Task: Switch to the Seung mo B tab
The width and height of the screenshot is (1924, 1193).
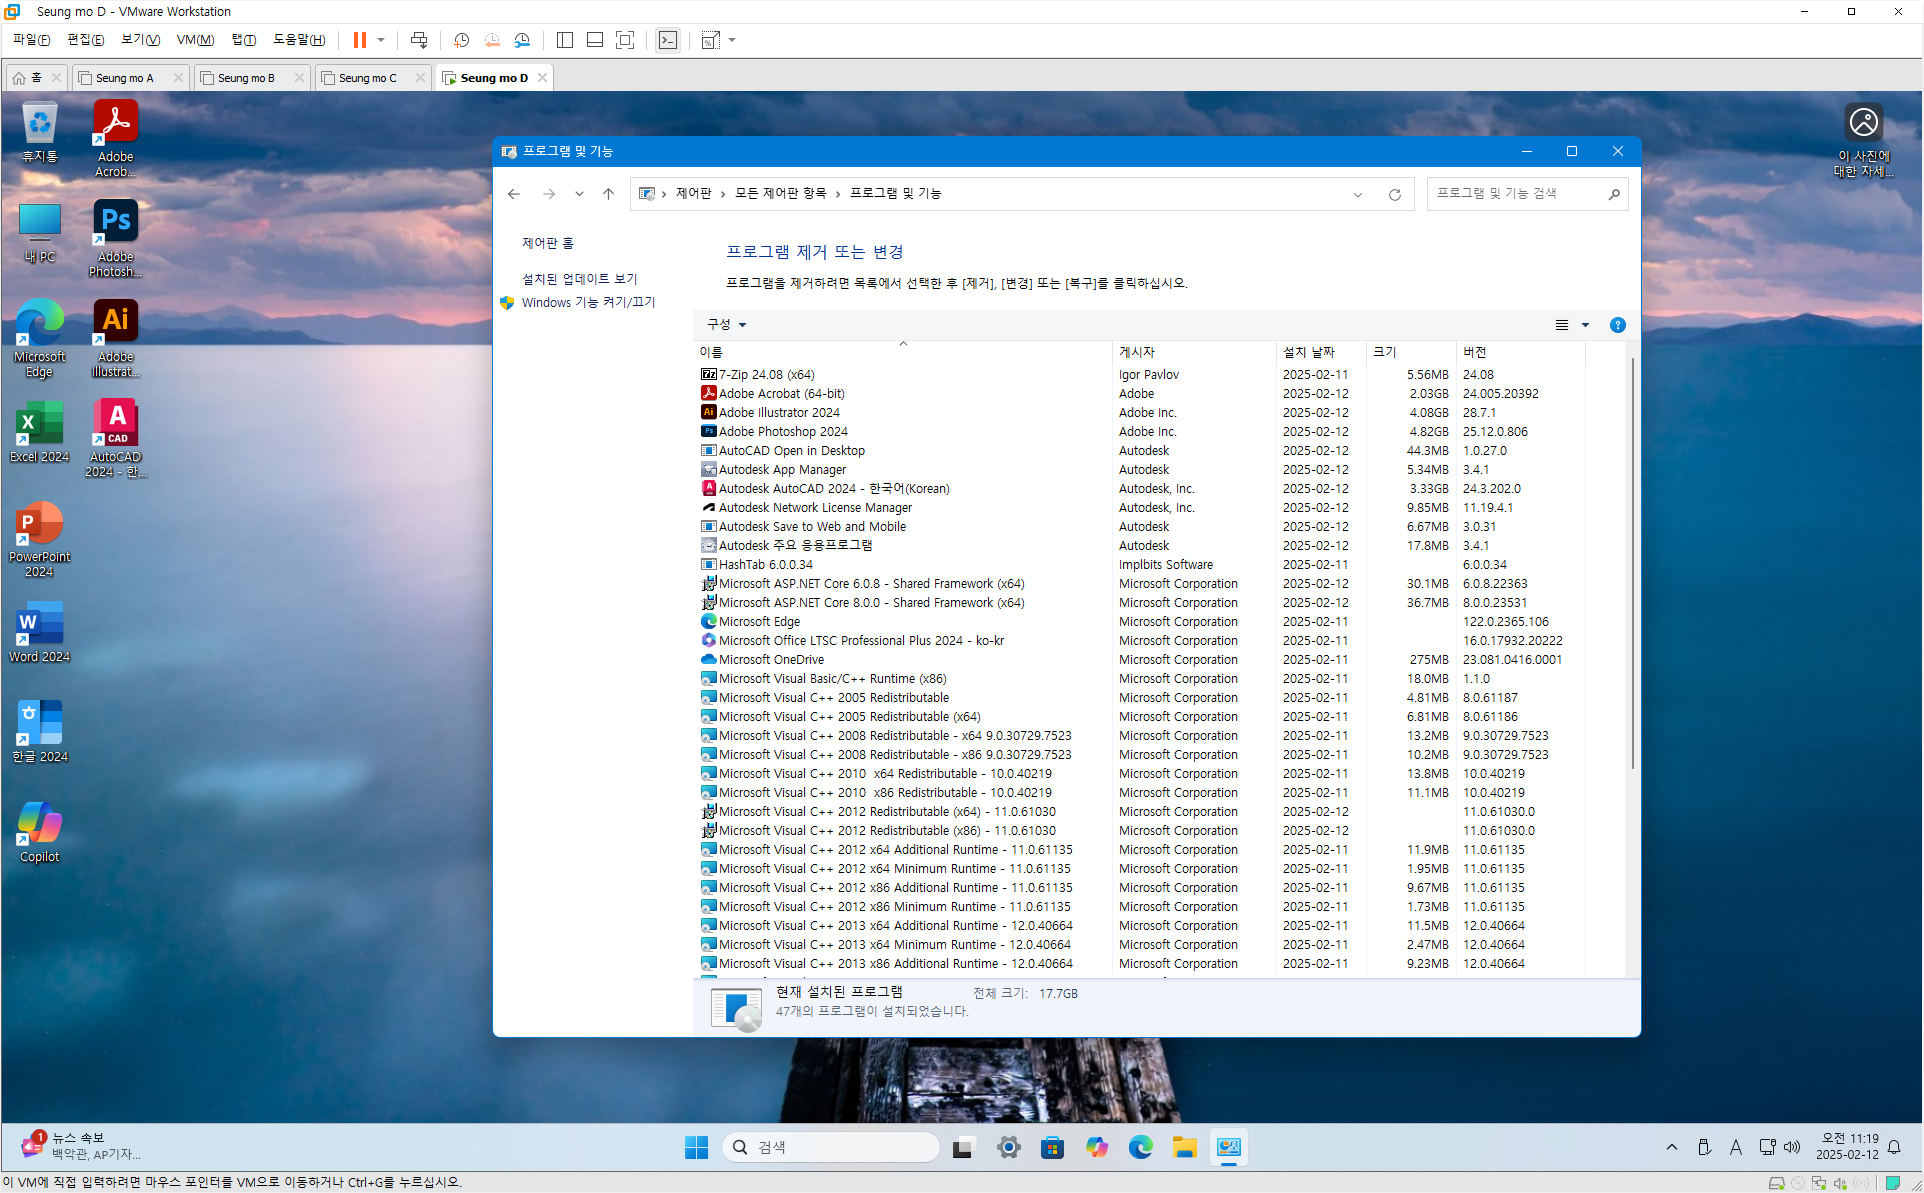Action: coord(245,78)
